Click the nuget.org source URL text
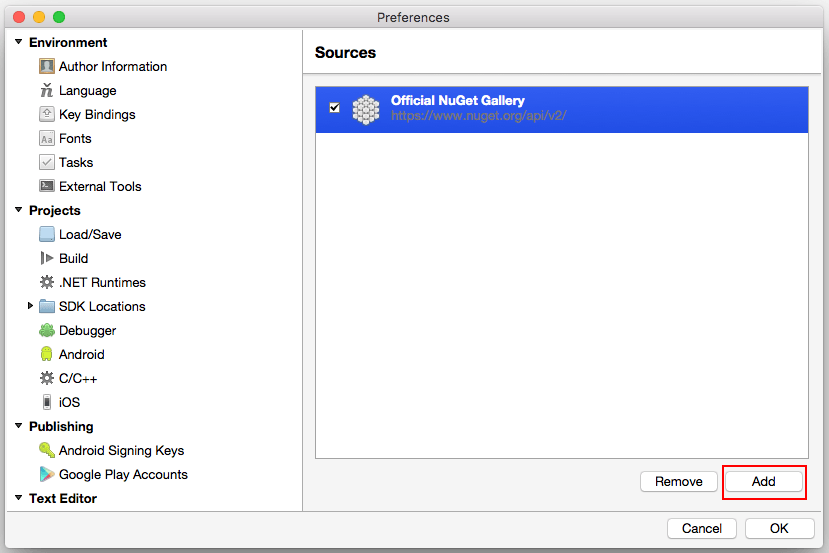This screenshot has height=553, width=829. tap(478, 116)
